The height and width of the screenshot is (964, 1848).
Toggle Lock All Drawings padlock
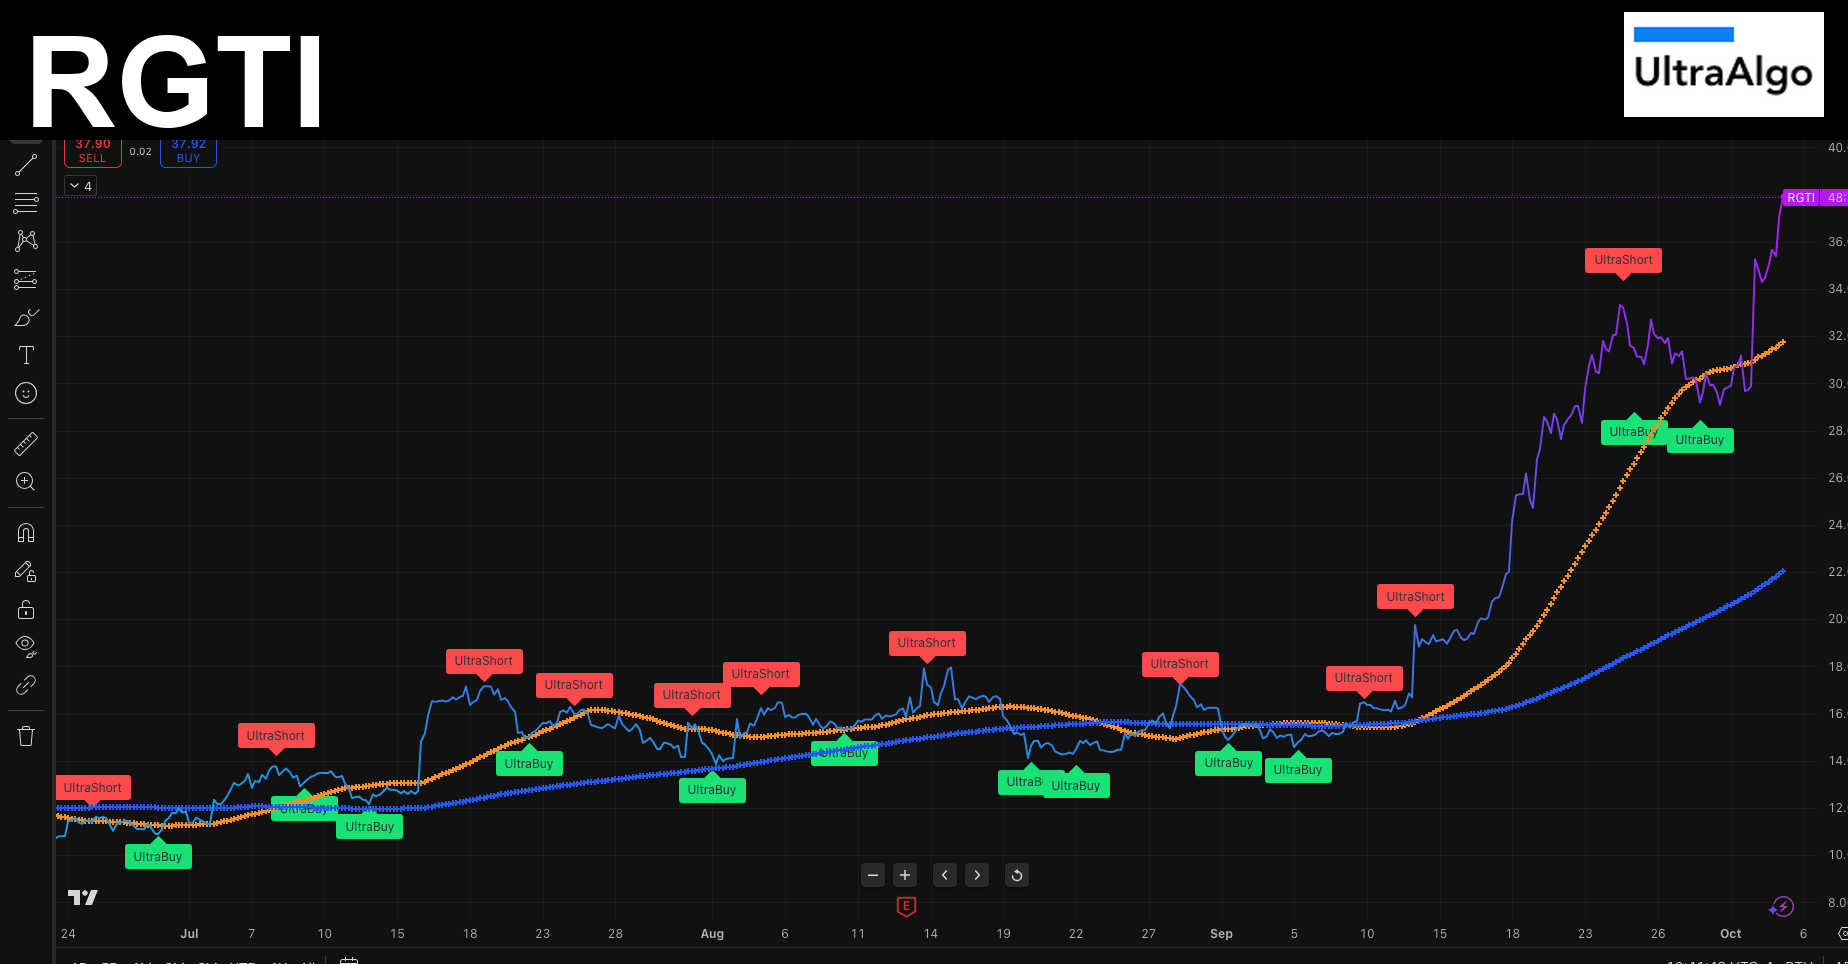point(26,609)
